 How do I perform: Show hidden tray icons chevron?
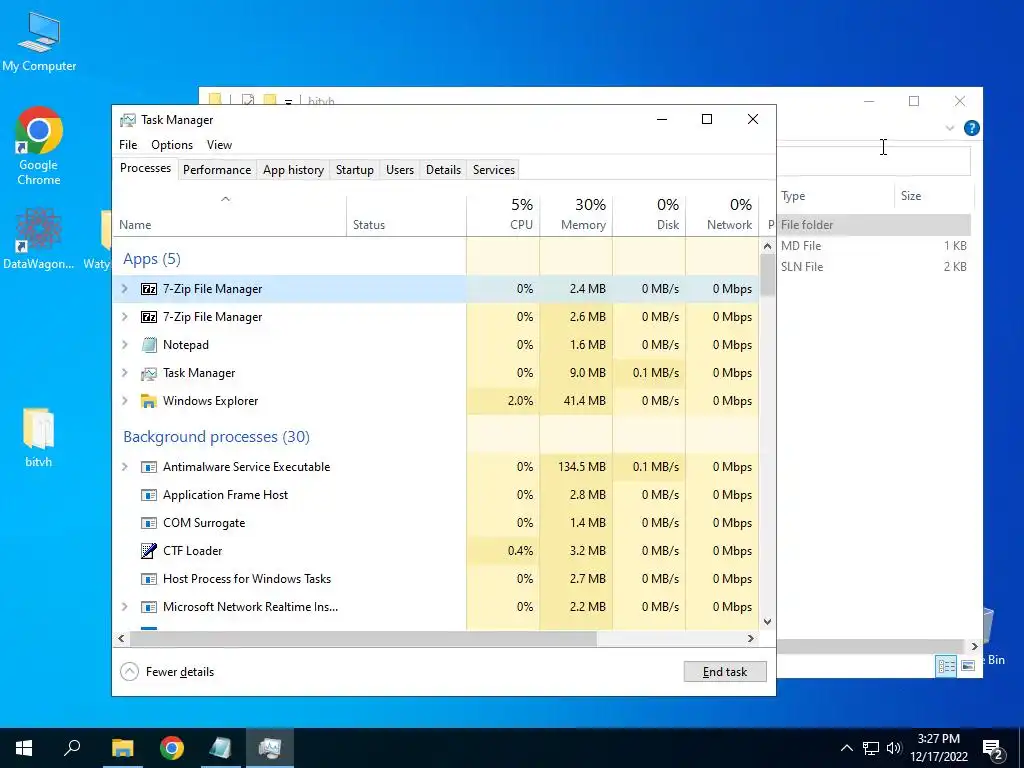click(846, 748)
